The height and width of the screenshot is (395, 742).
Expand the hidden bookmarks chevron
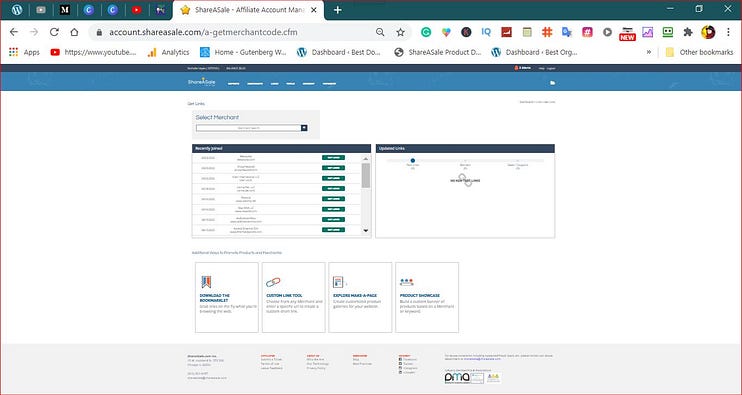point(649,52)
